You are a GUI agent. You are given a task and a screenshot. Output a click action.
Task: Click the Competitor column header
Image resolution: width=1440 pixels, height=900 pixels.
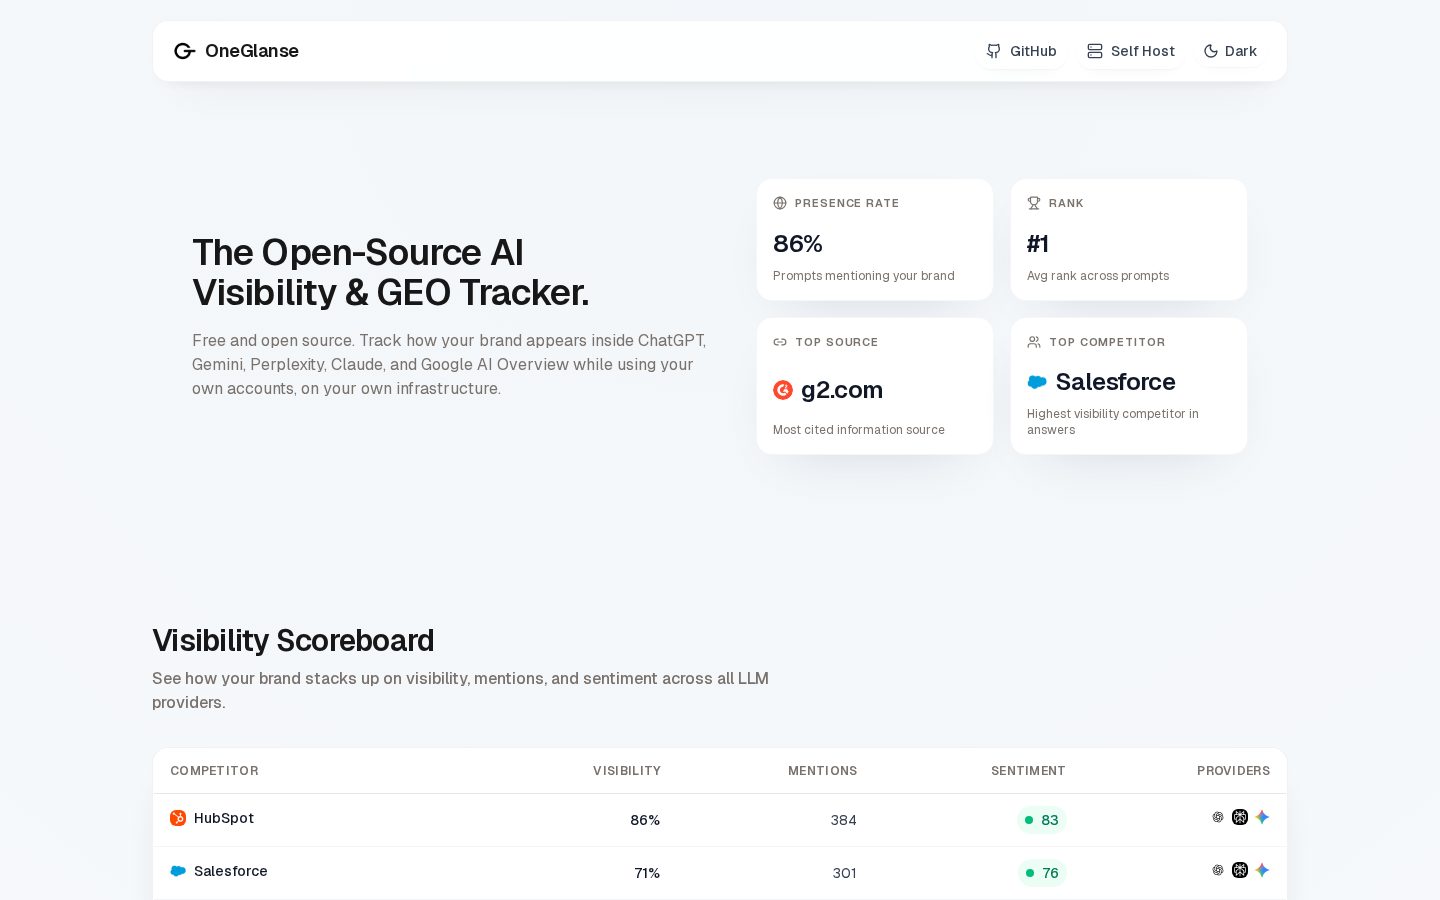coord(214,771)
